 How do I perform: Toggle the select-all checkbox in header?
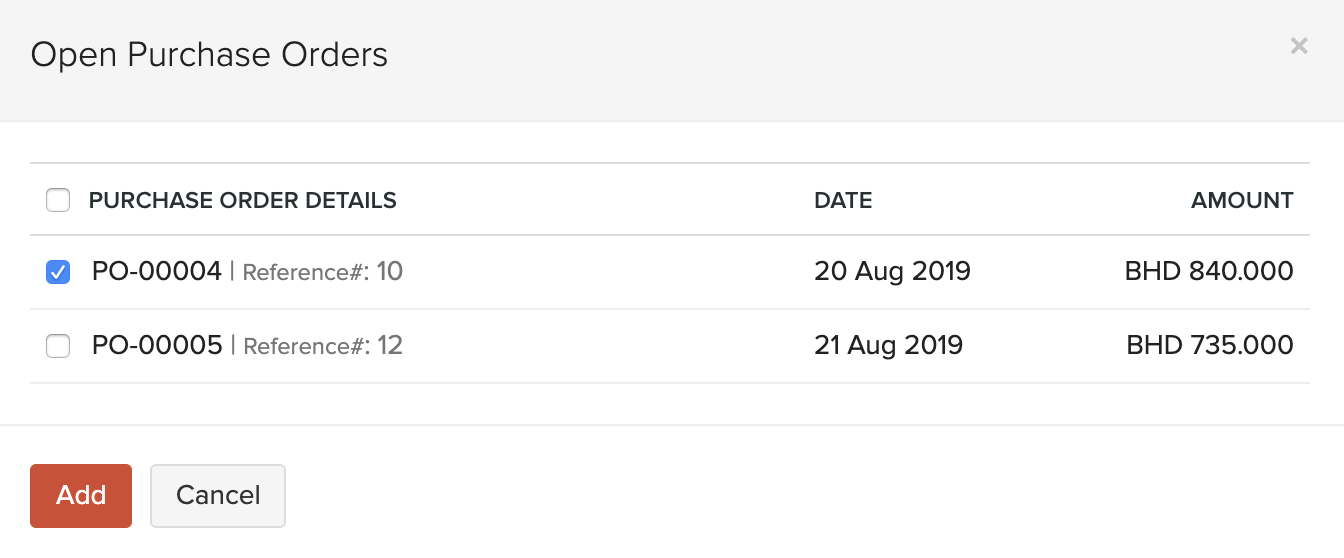tap(58, 201)
